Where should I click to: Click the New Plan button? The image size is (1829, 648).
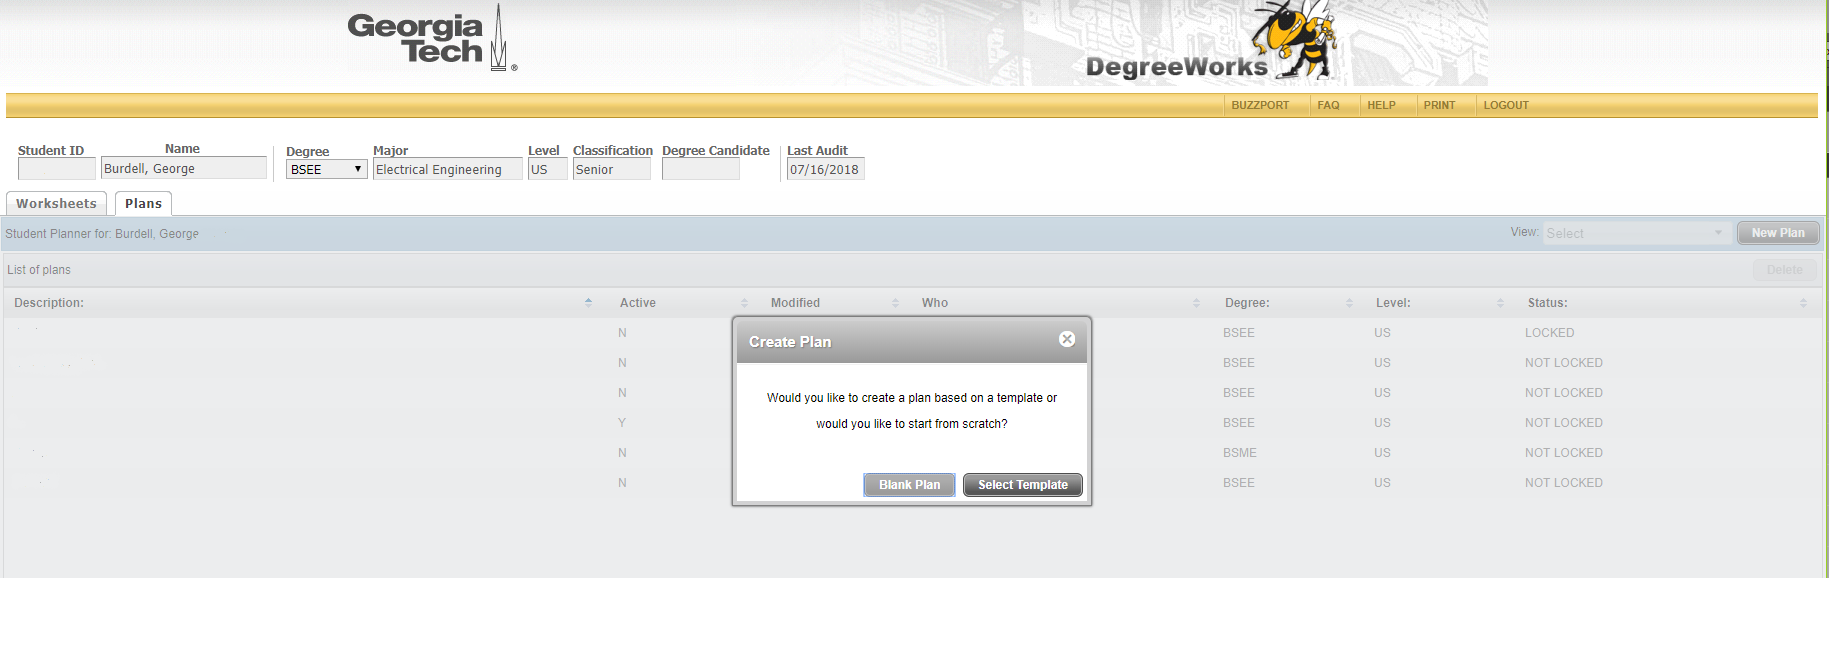(1778, 233)
